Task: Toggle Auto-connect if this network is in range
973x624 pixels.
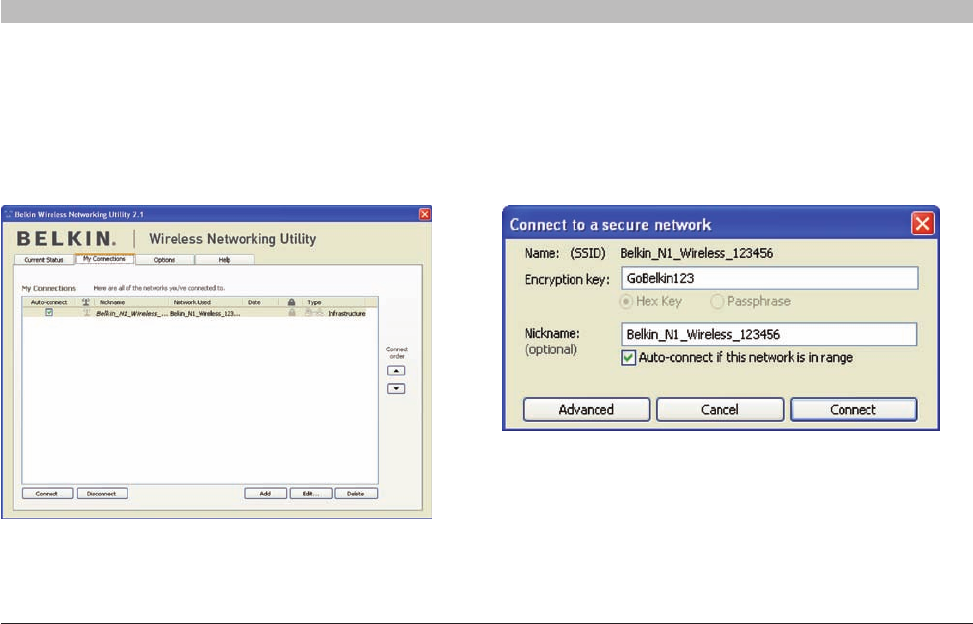Action: 629,358
